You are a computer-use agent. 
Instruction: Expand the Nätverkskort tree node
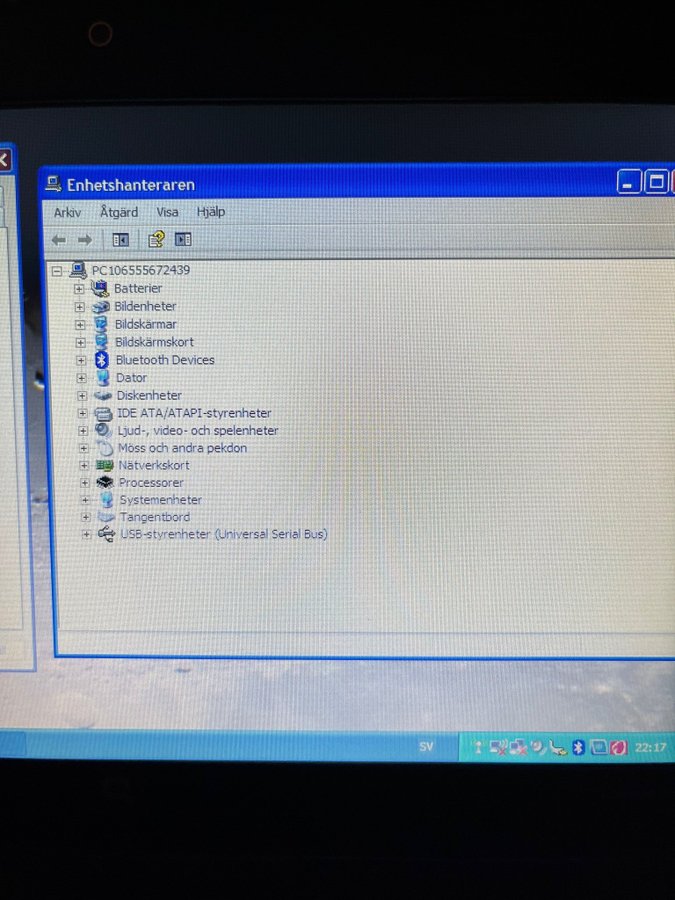coord(84,465)
